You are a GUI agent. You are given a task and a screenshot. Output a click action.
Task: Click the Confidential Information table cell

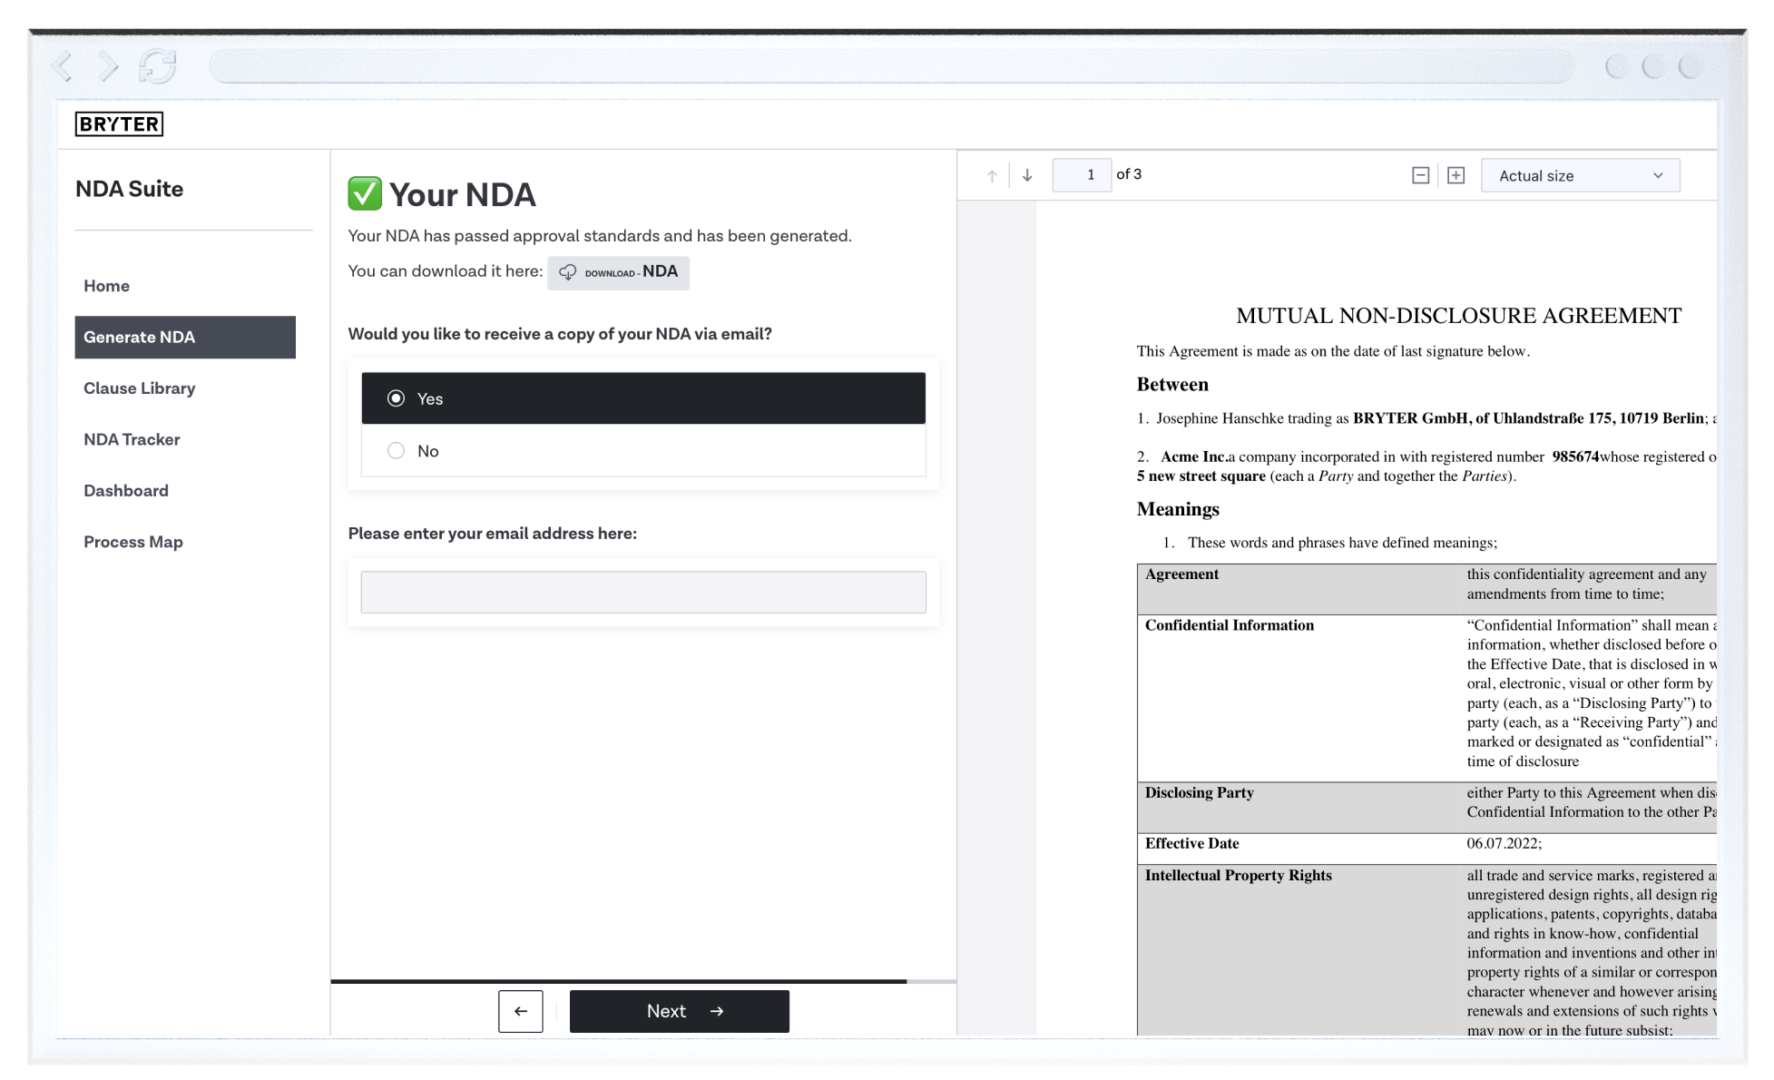point(1229,625)
